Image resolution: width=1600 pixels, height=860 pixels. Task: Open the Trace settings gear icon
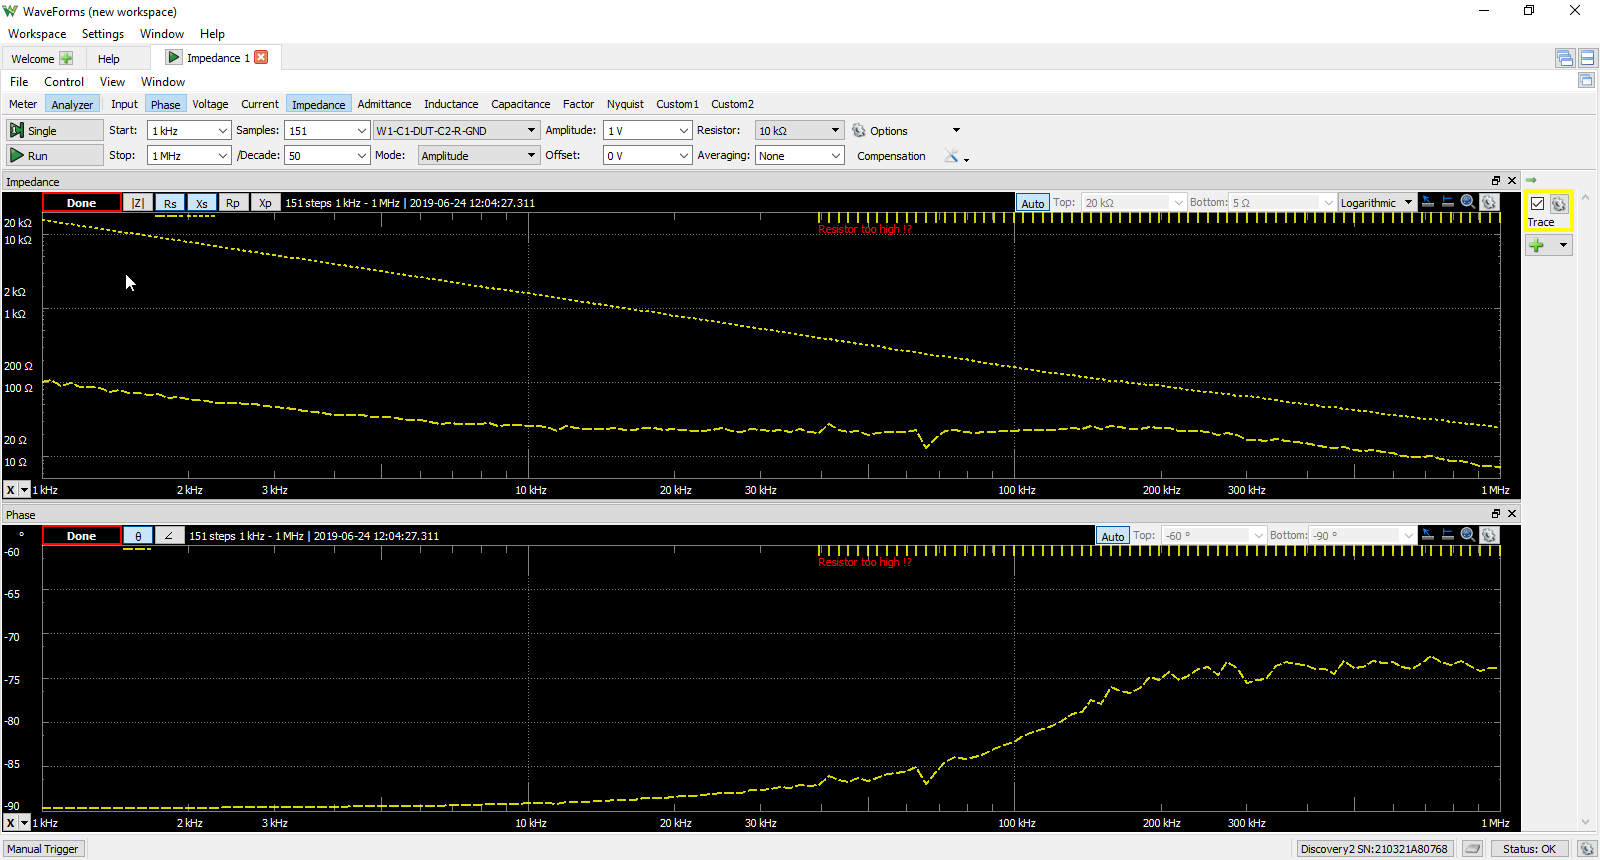tap(1559, 204)
